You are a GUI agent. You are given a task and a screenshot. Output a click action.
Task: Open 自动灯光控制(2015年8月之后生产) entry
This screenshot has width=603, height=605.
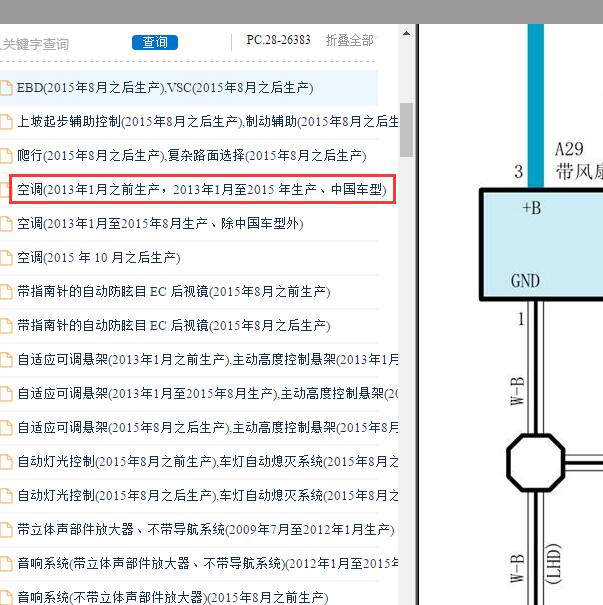(x=208, y=495)
